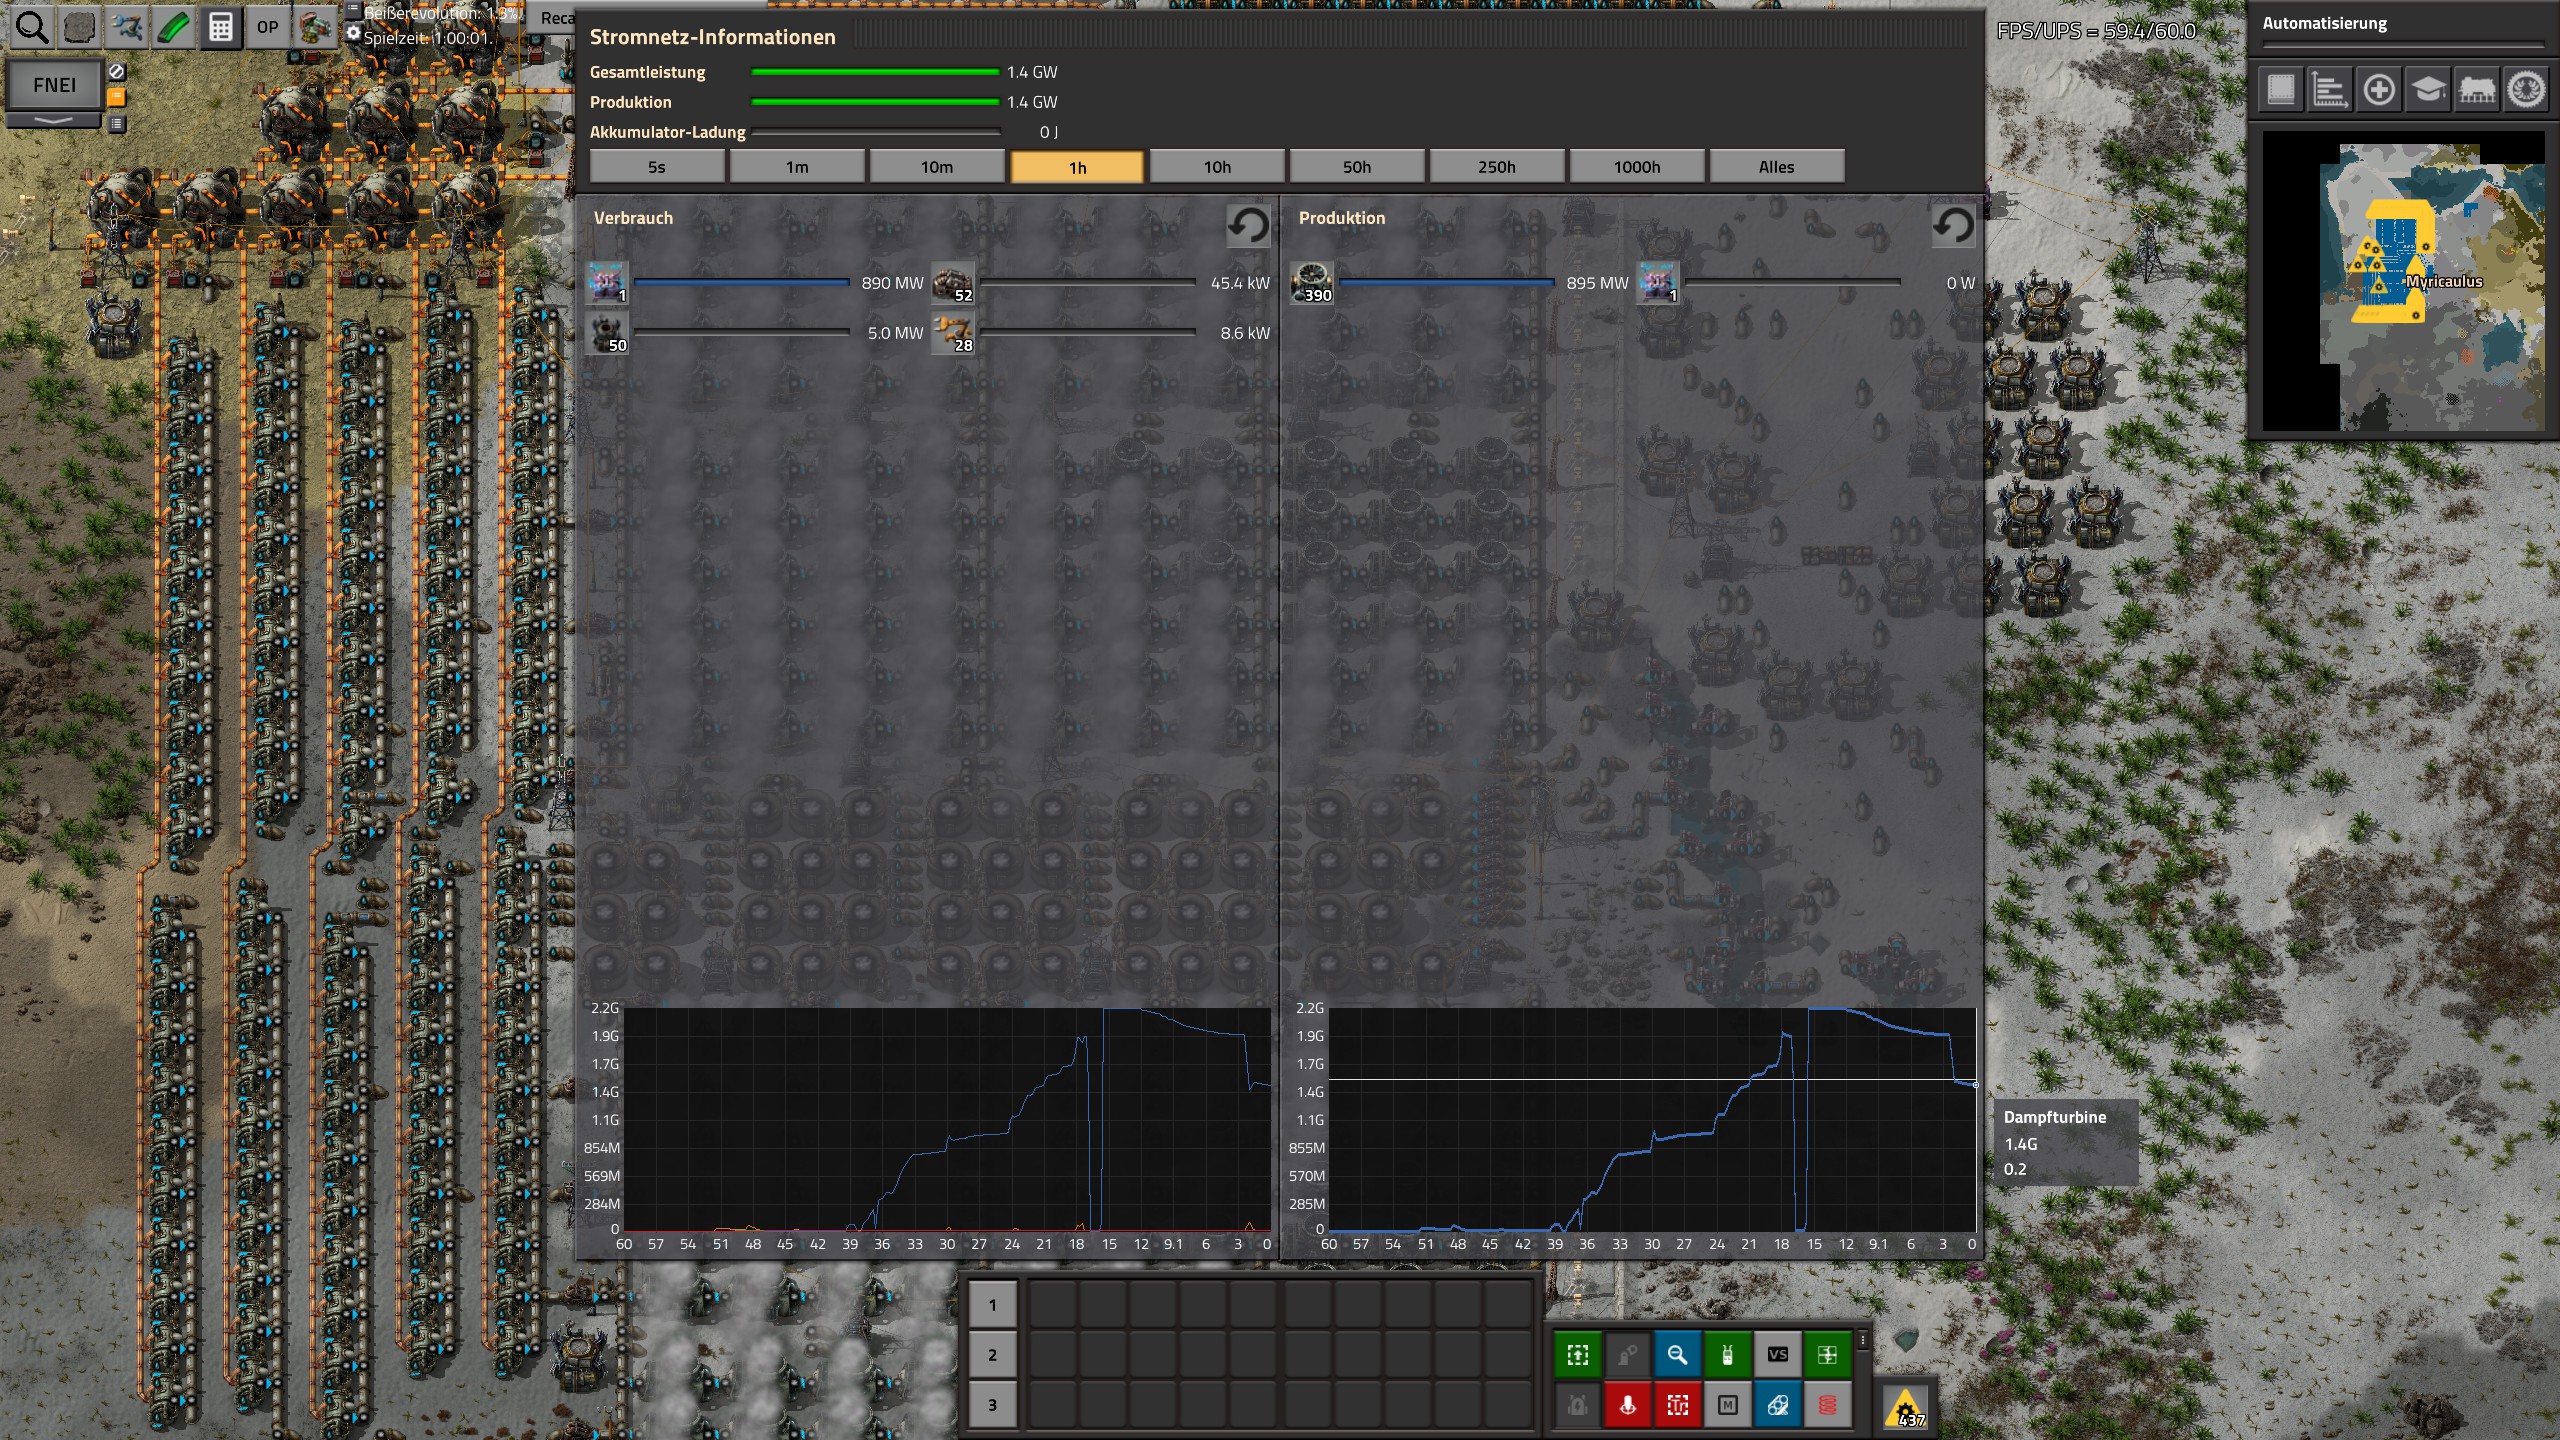Click the OP button in top toolbar
The width and height of the screenshot is (2560, 1440).
pos(267,27)
